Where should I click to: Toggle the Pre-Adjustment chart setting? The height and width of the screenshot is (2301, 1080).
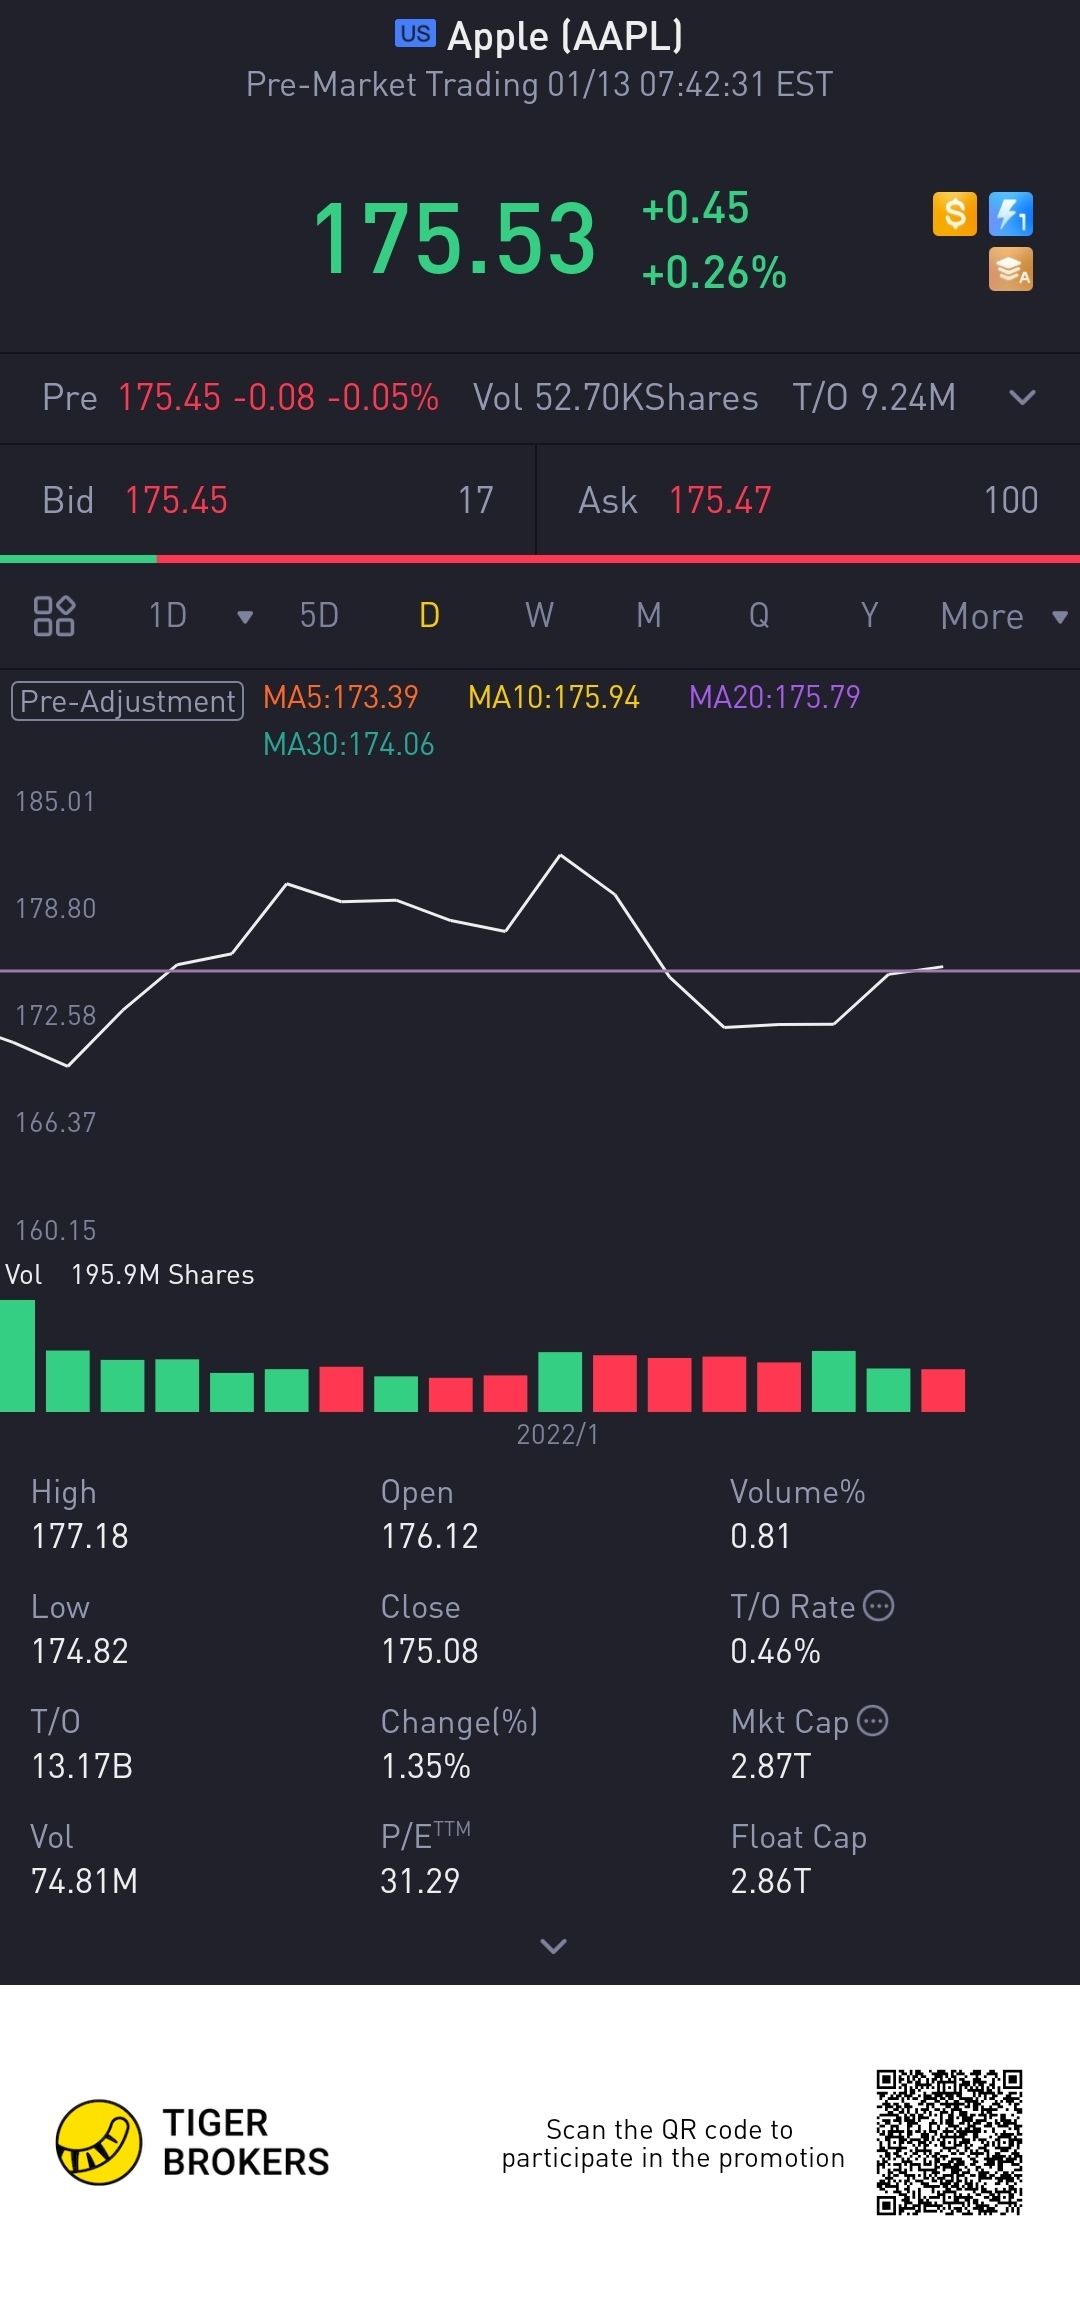(127, 701)
